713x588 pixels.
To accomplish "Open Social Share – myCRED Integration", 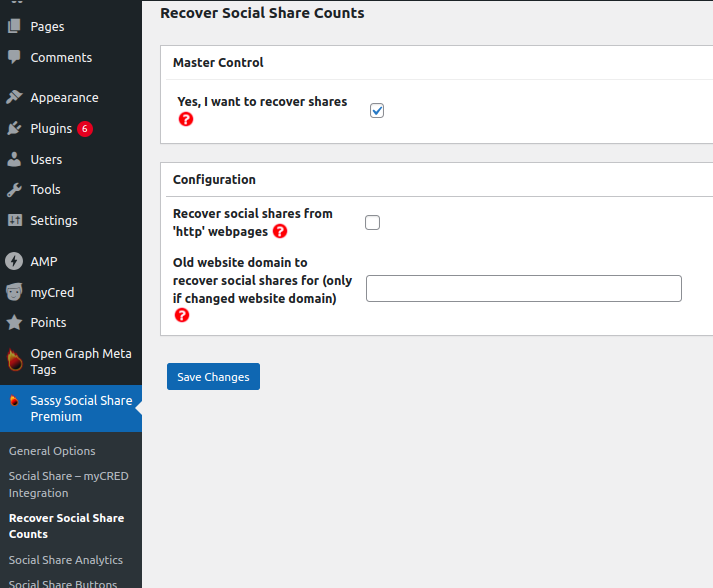I will (x=69, y=484).
